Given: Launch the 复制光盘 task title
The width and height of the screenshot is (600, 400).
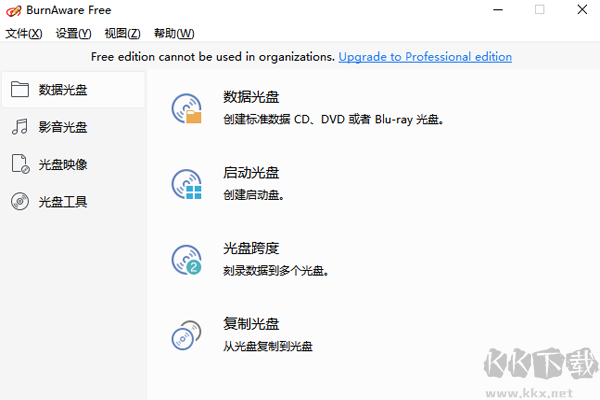Looking at the screenshot, I should pyautogui.click(x=251, y=324).
